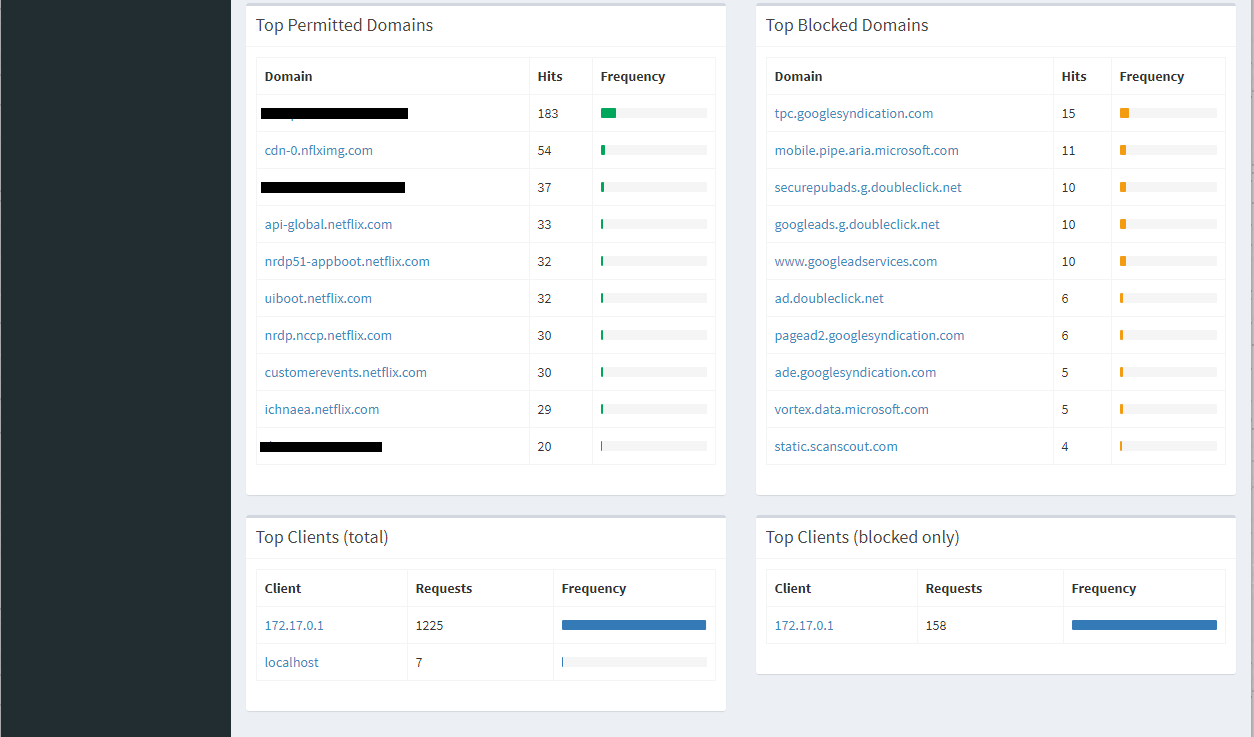This screenshot has height=737, width=1254.
Task: Click uiboot.netflix.com in permitted domains
Action: tap(318, 298)
